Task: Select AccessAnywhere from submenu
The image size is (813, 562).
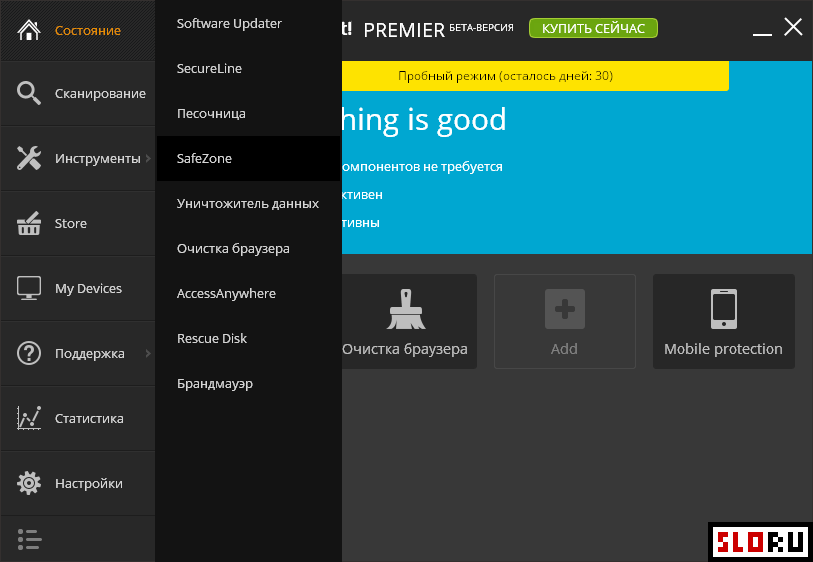Action: click(248, 293)
